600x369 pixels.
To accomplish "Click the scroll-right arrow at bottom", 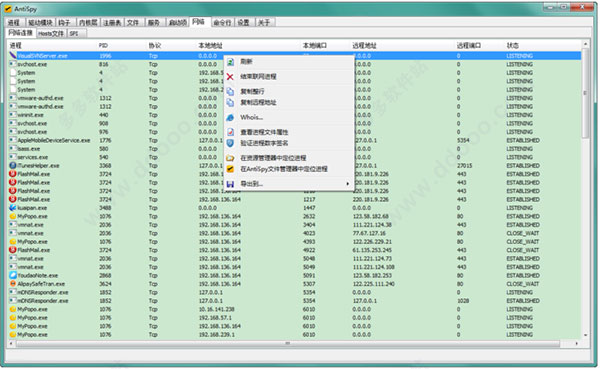I will pyautogui.click(x=576, y=343).
